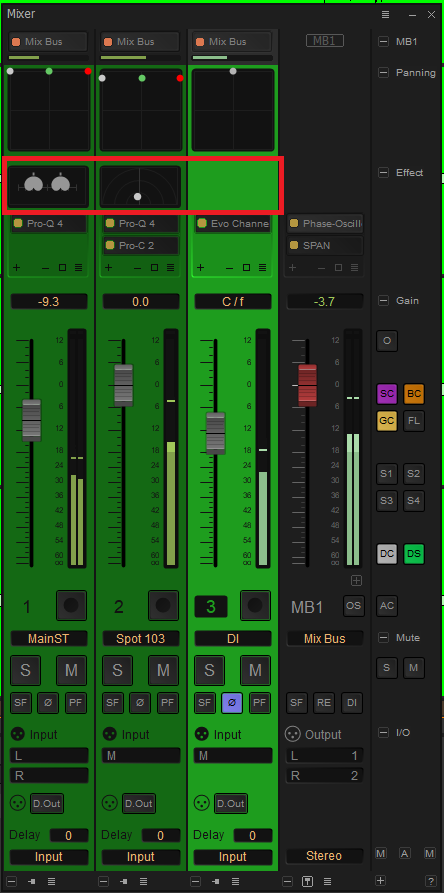
Task: Arm record button on track 1
Action: [x=71, y=605]
